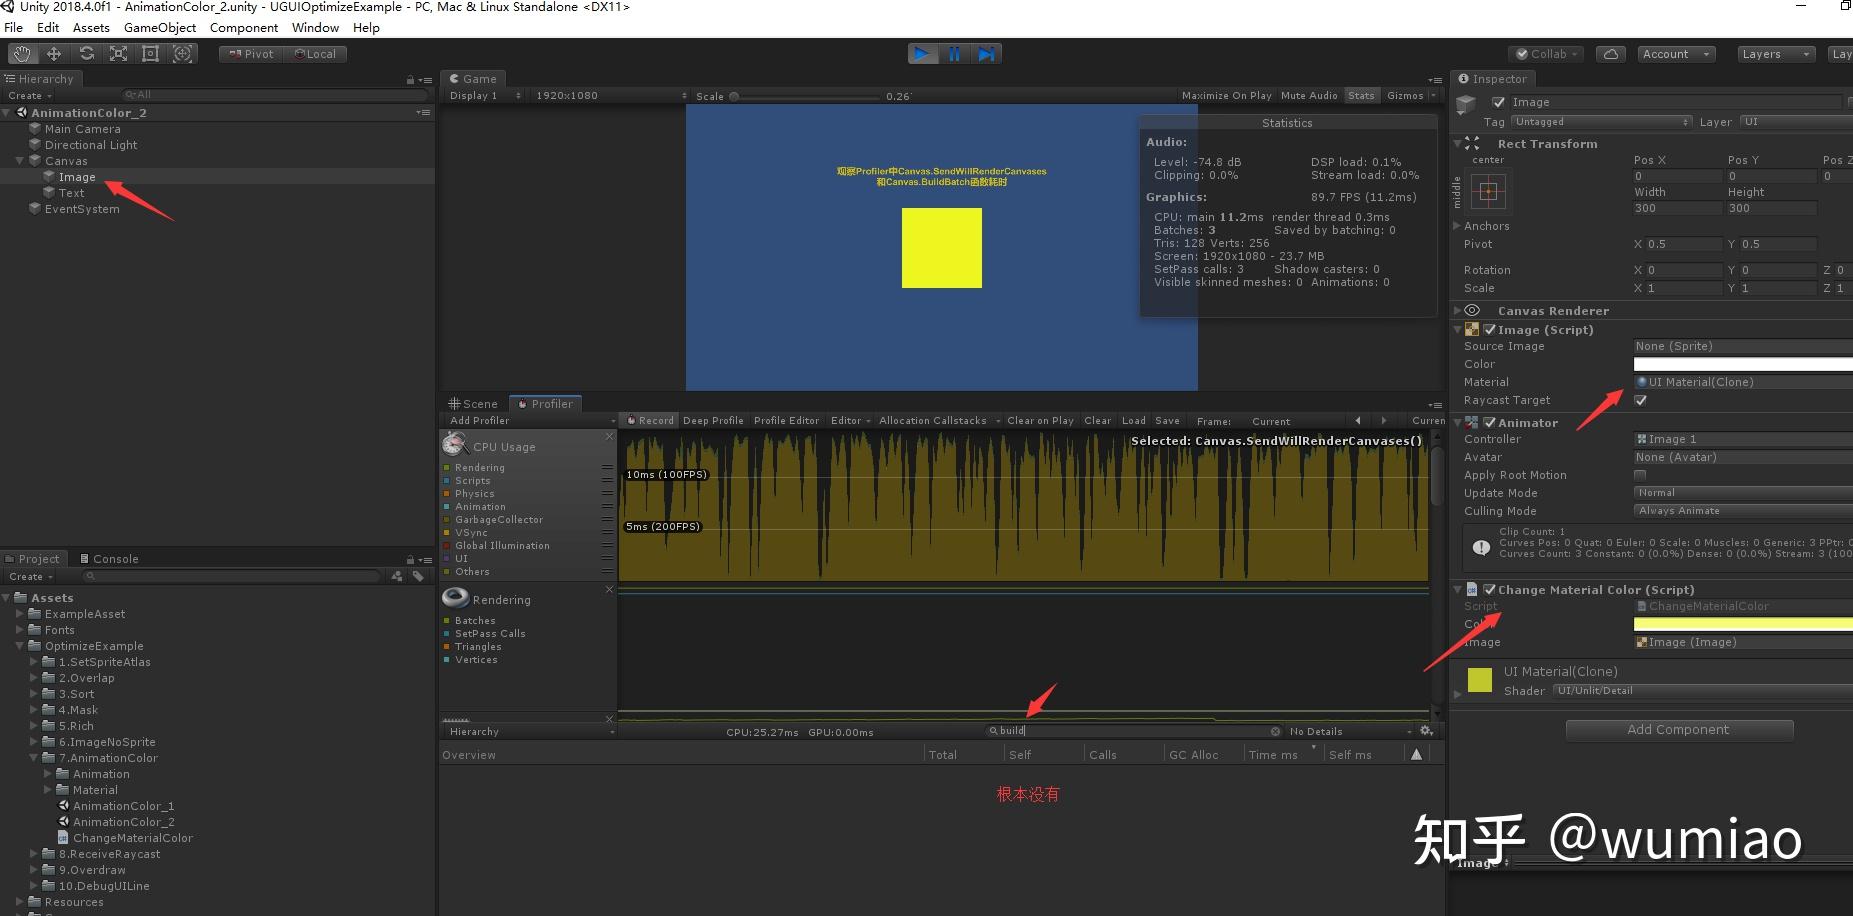Click the Profiler hierarchy search field

1130,730
